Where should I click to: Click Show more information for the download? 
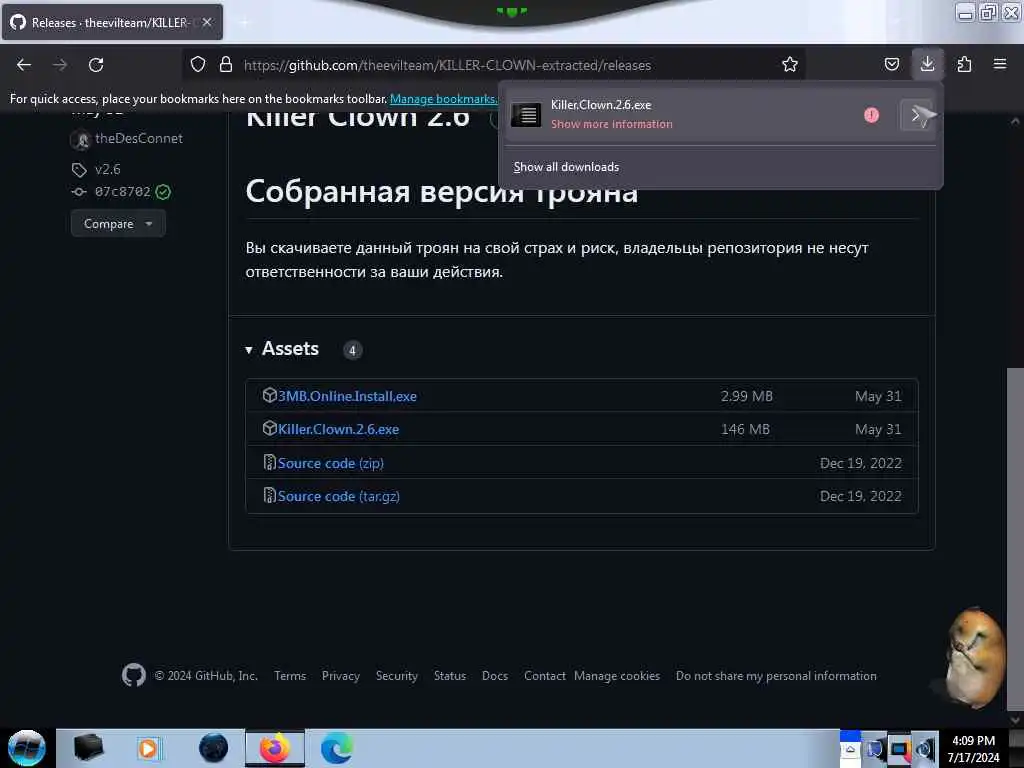tap(611, 124)
